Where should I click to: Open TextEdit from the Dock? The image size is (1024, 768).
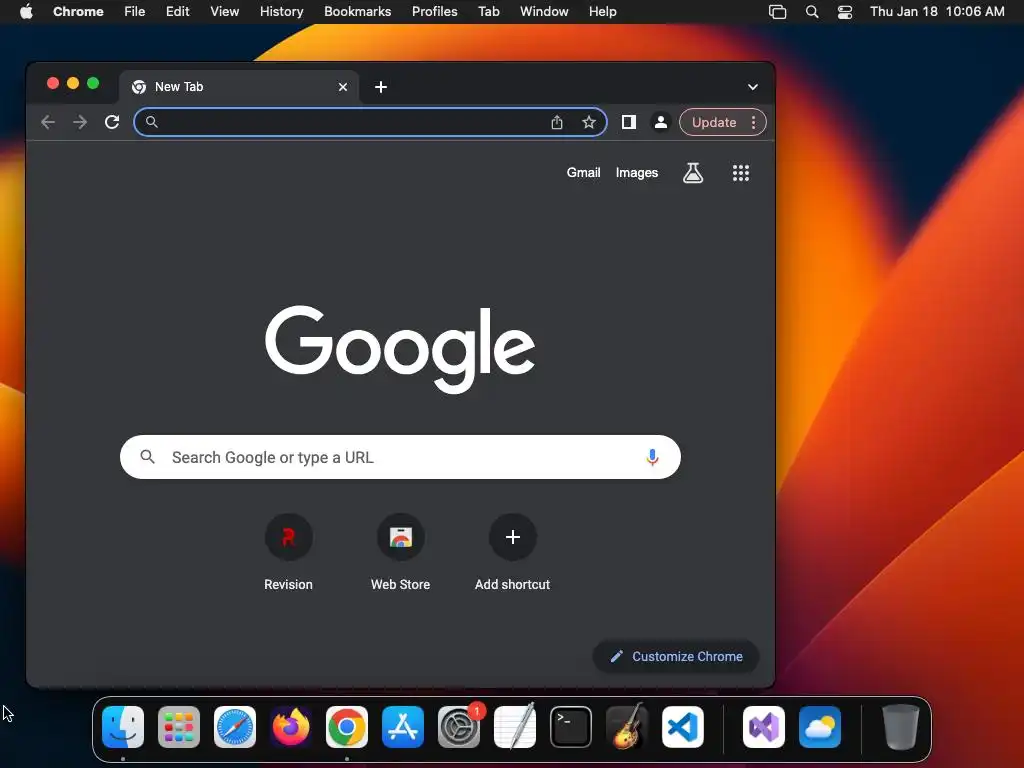click(515, 727)
